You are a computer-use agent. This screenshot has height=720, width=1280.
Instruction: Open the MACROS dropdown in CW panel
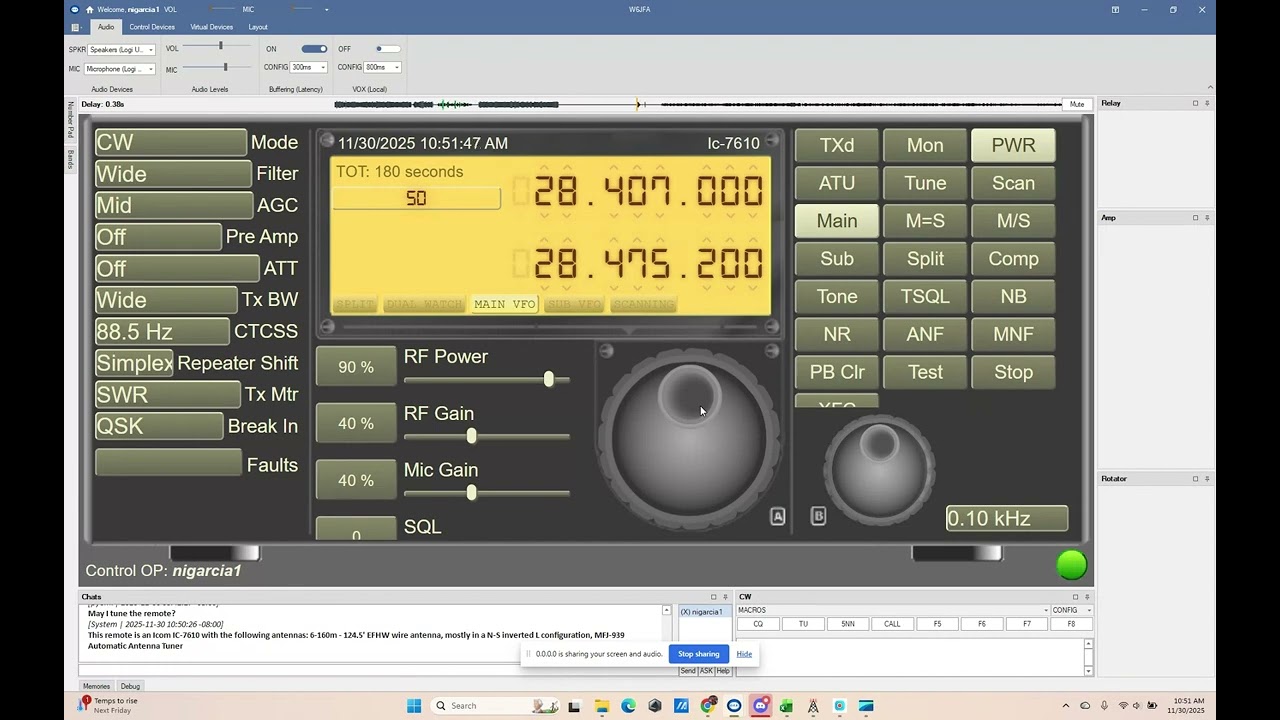[x=893, y=610]
